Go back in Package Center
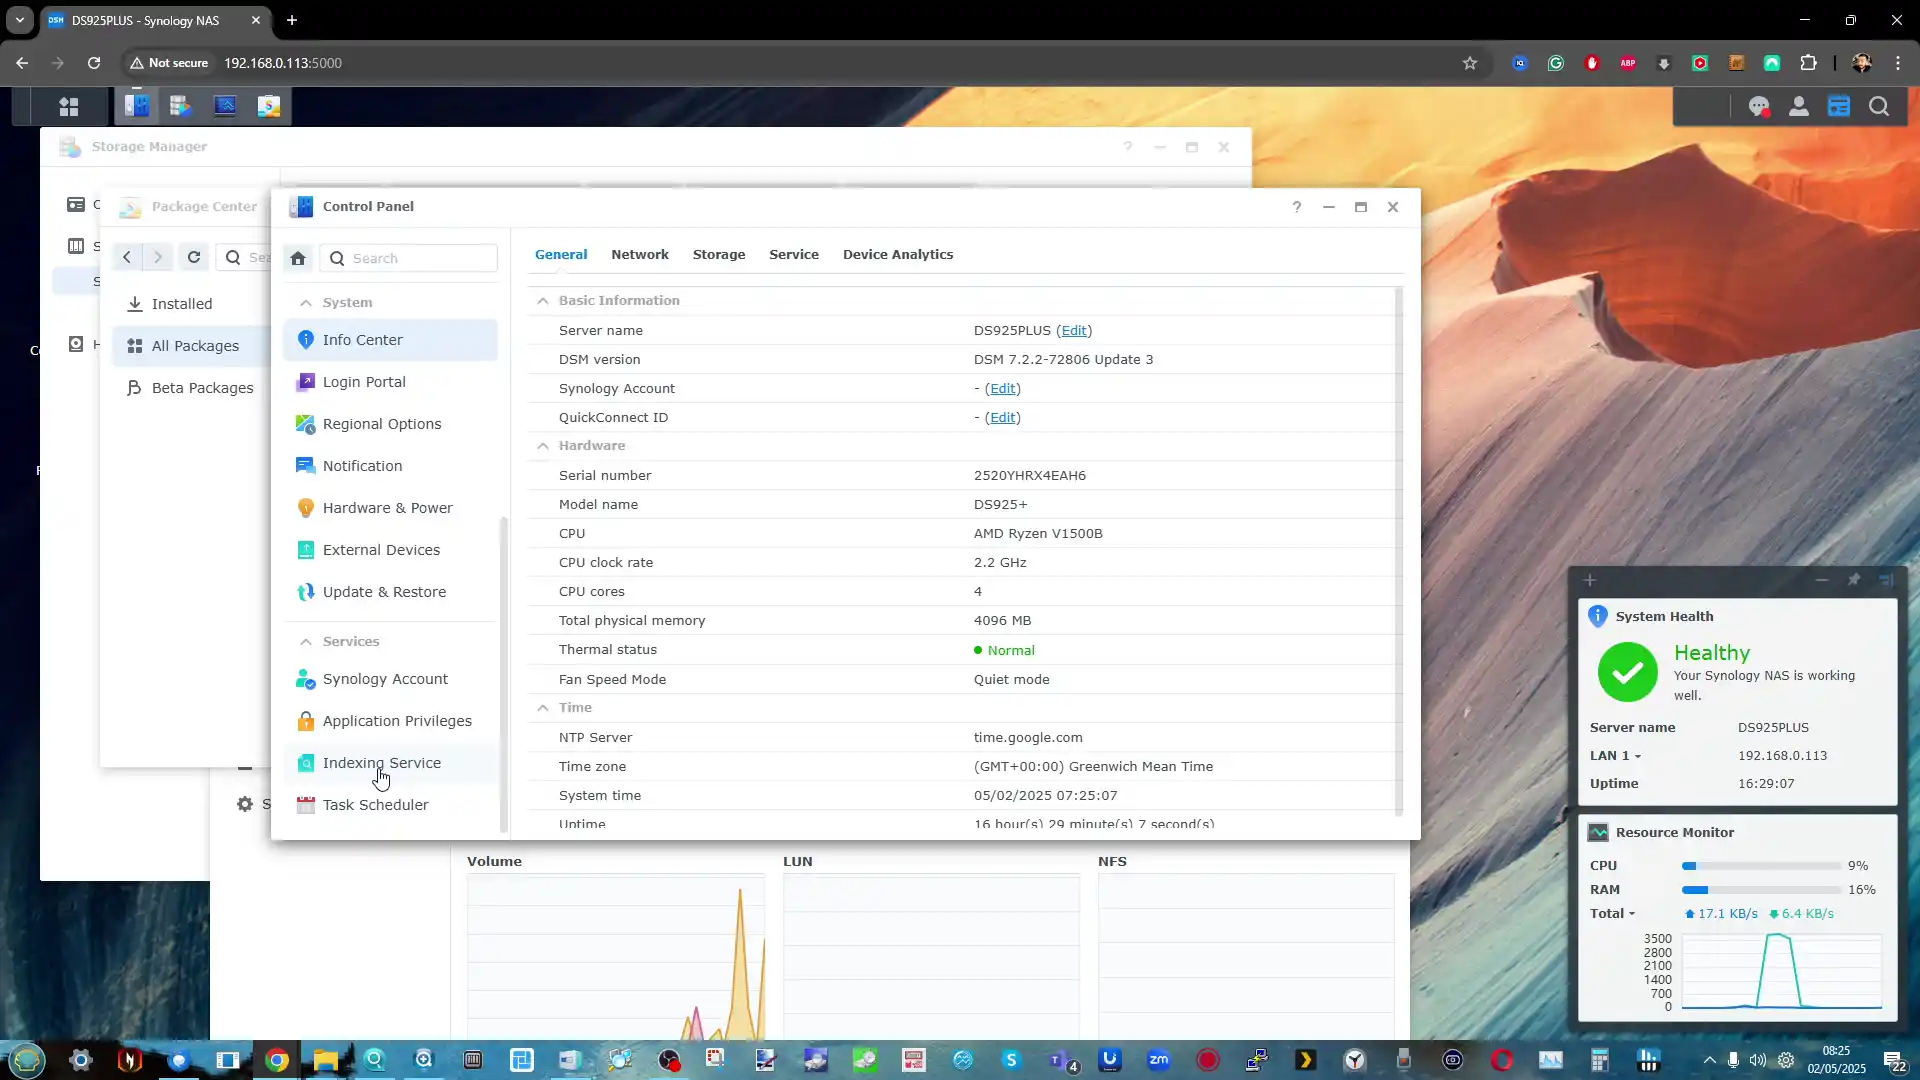 127,257
